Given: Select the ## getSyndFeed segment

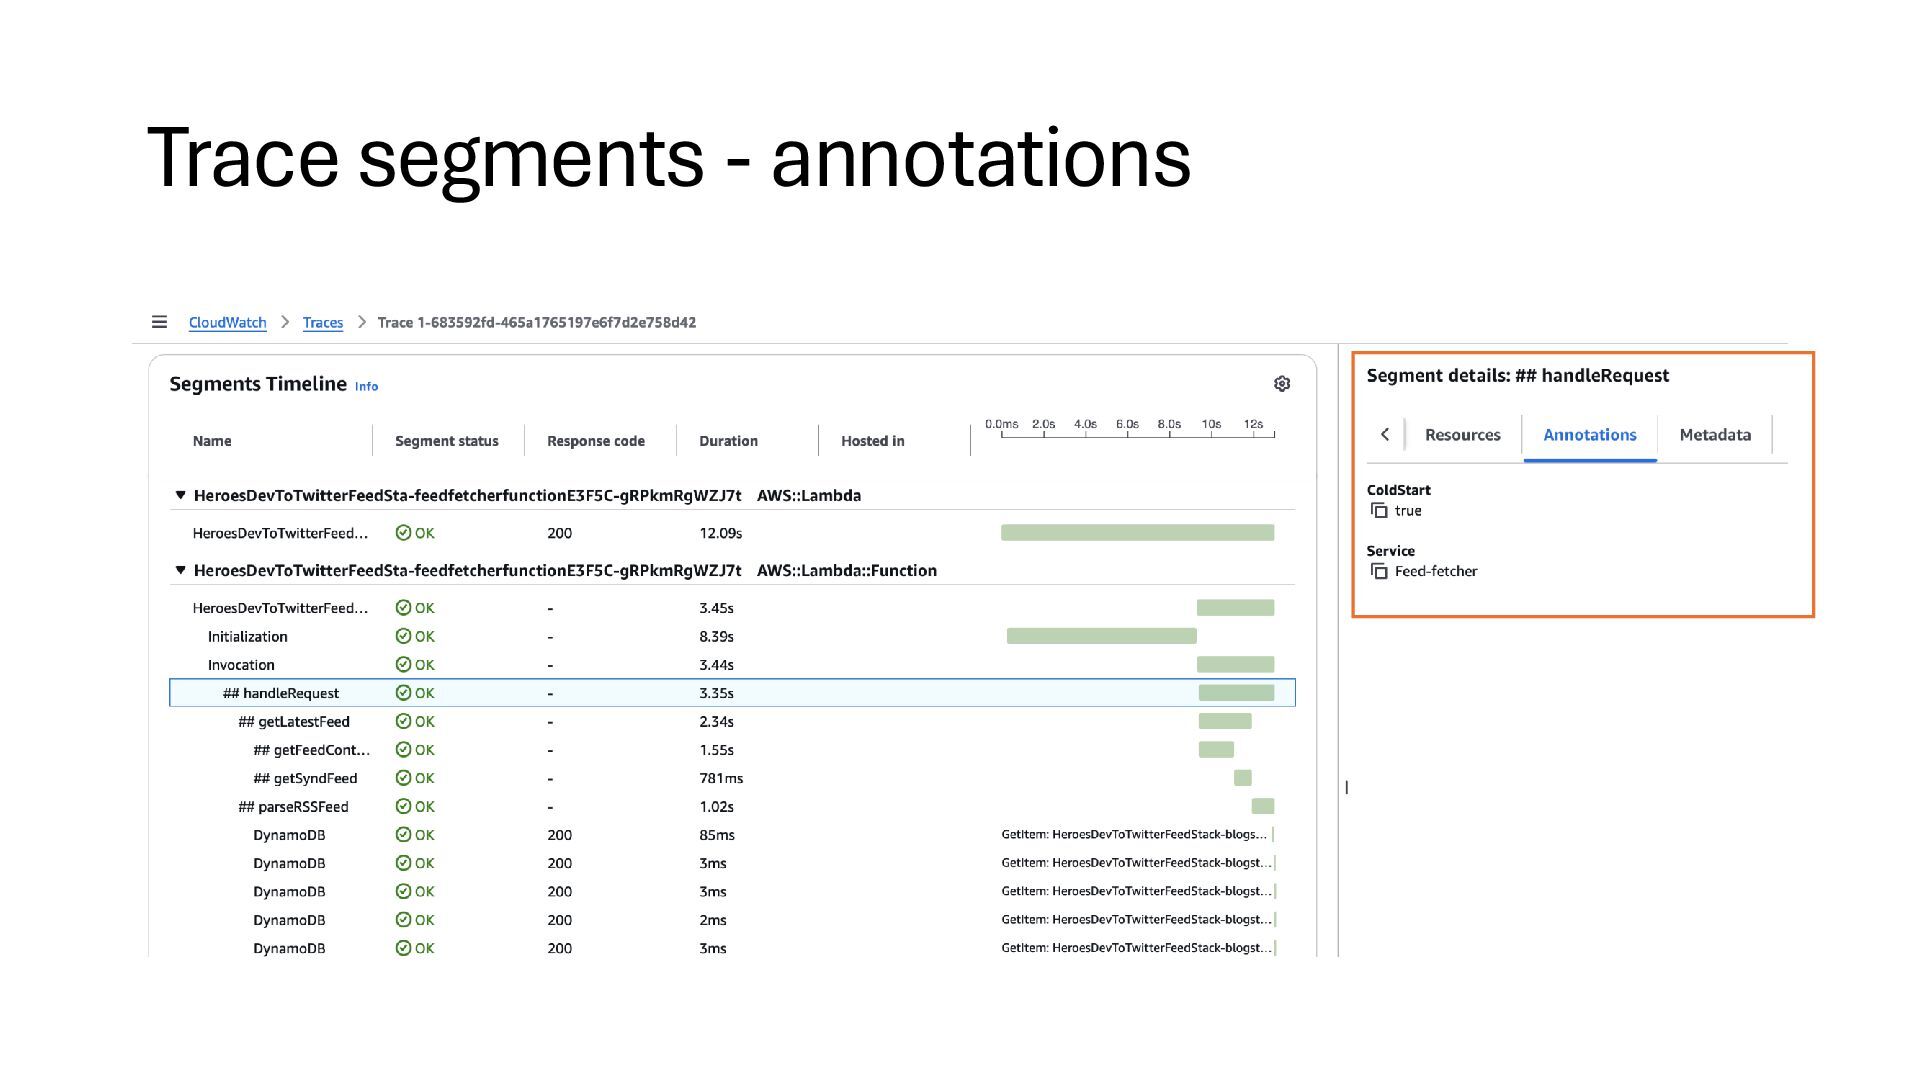Looking at the screenshot, I should pyautogui.click(x=732, y=778).
